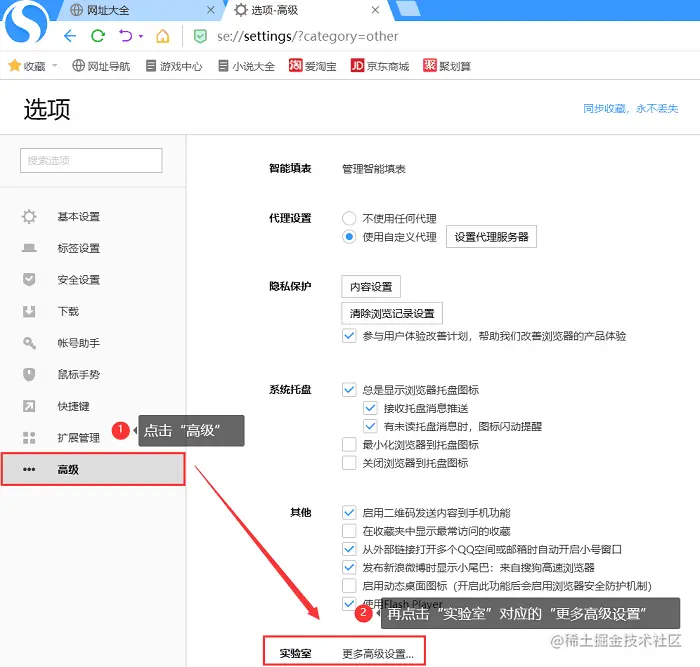Click the 更多高级设置... link

click(x=378, y=654)
